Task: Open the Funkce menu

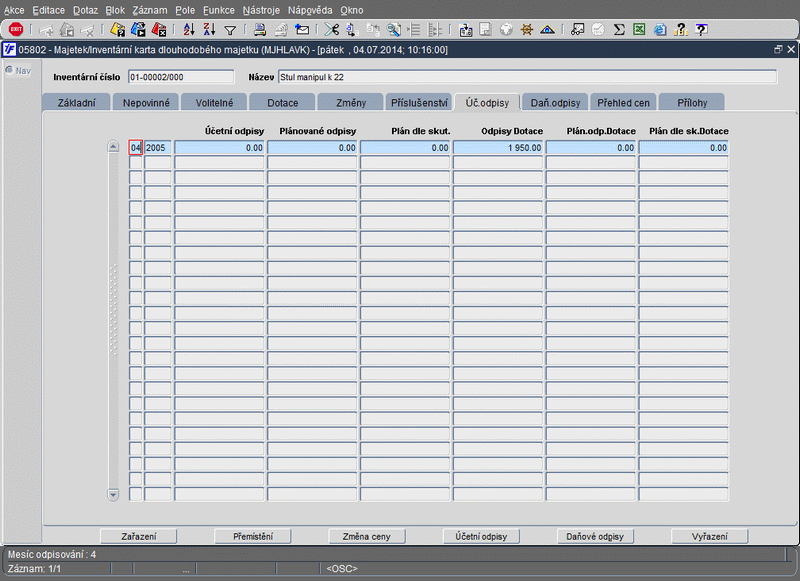Action: coord(219,10)
